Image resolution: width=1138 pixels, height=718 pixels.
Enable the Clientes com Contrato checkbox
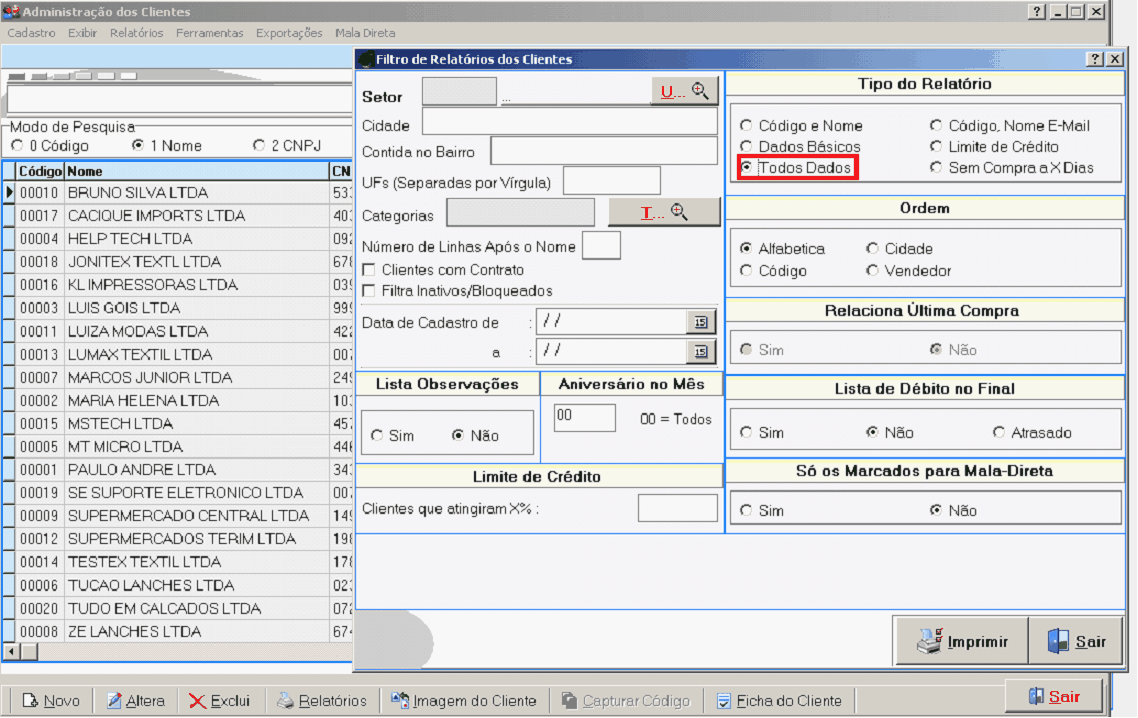[369, 270]
